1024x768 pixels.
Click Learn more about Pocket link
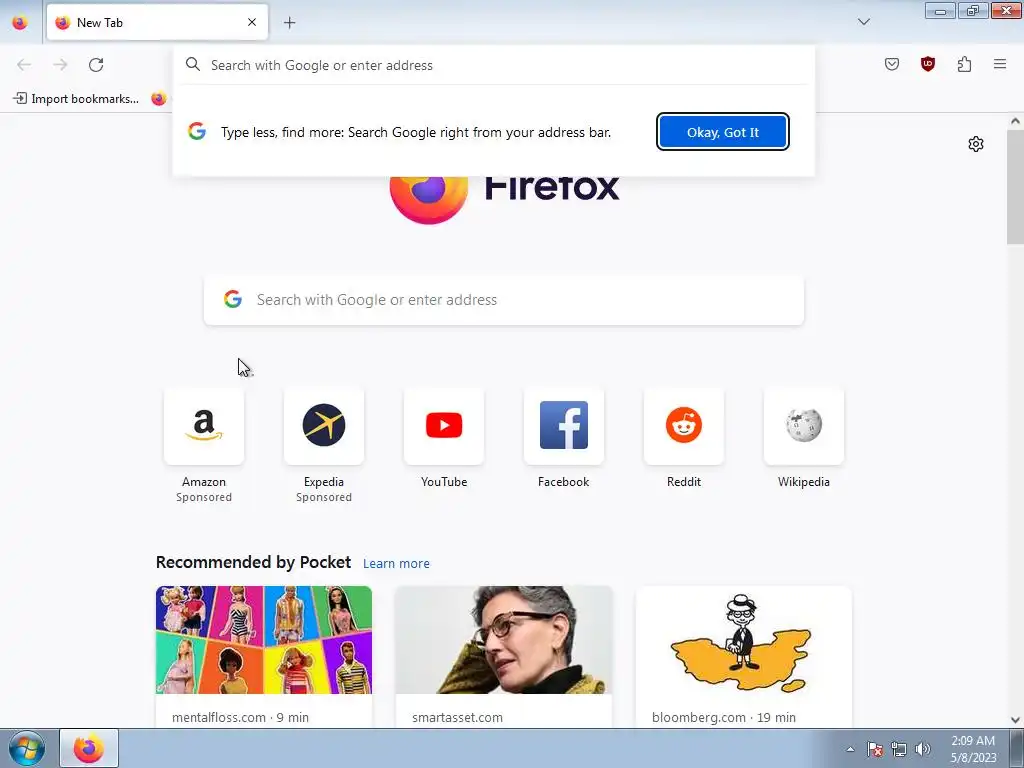[x=396, y=564]
